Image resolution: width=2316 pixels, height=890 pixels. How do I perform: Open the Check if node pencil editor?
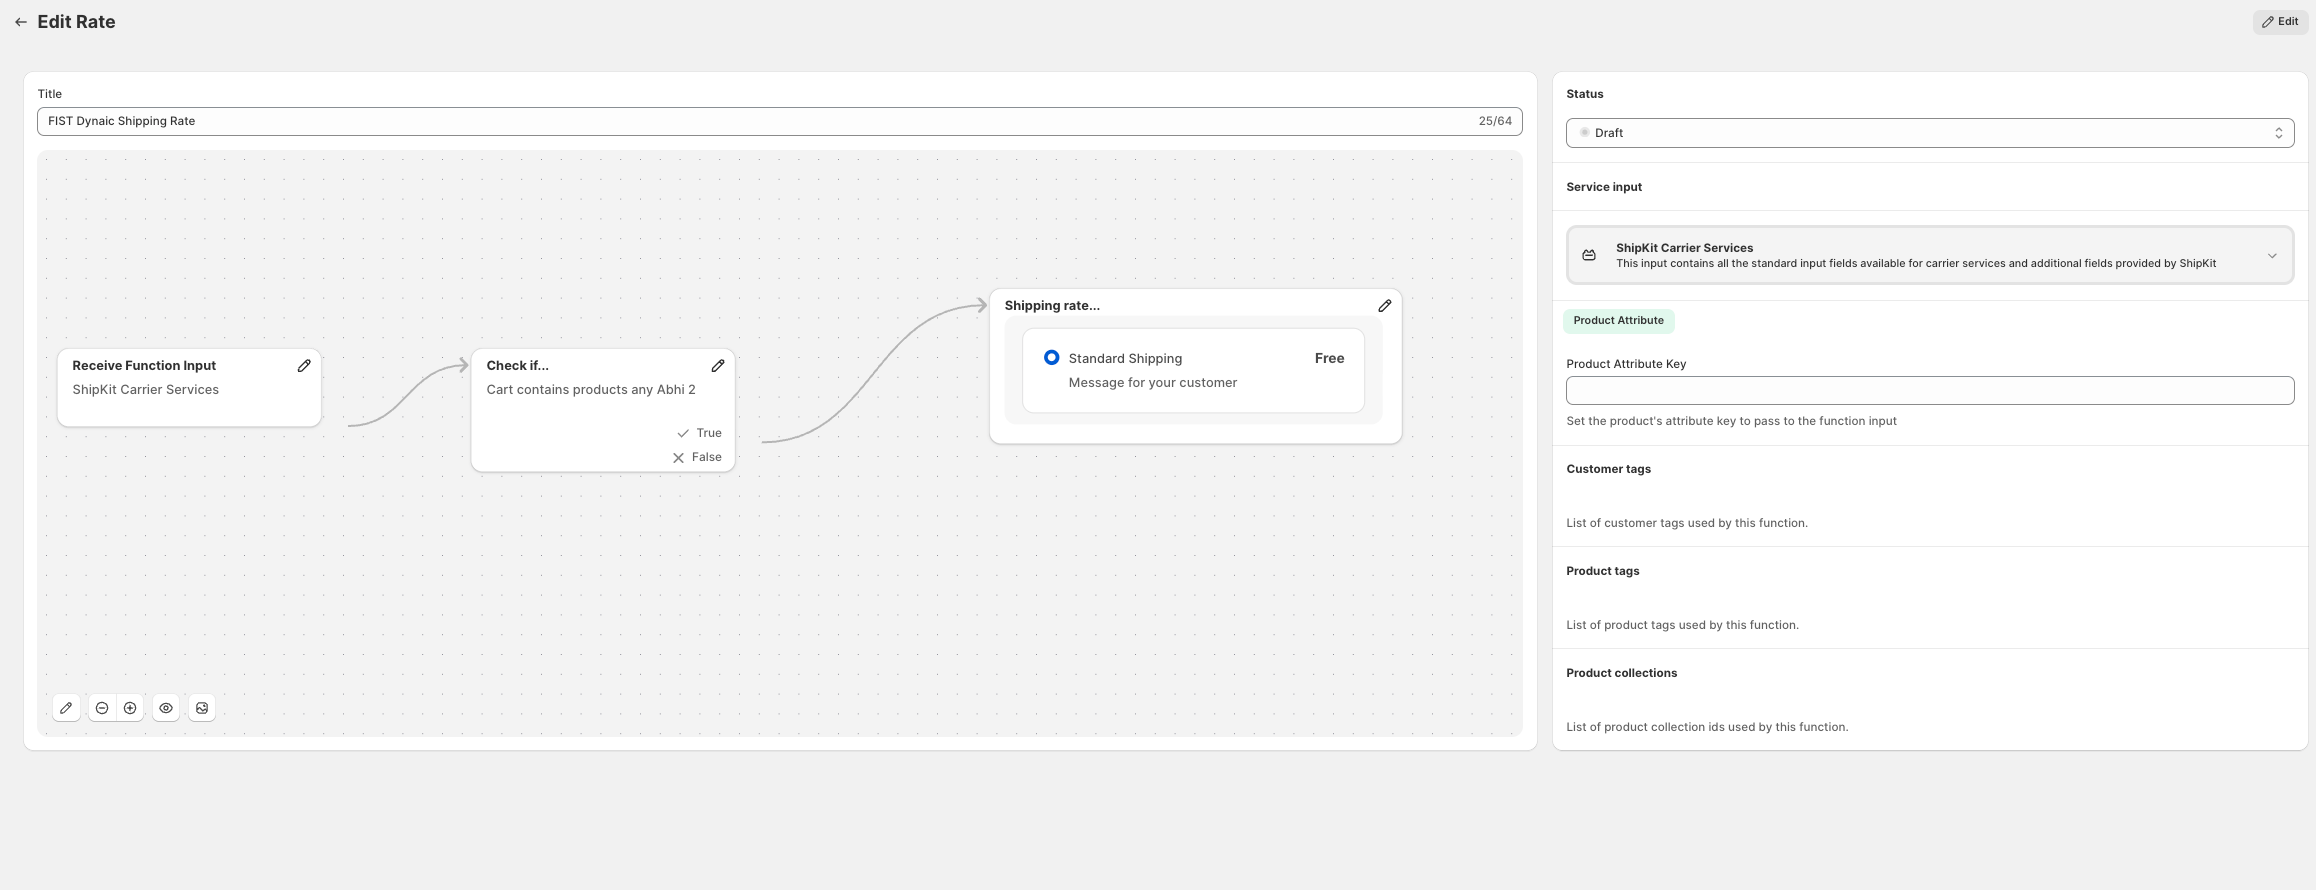pyautogui.click(x=718, y=366)
